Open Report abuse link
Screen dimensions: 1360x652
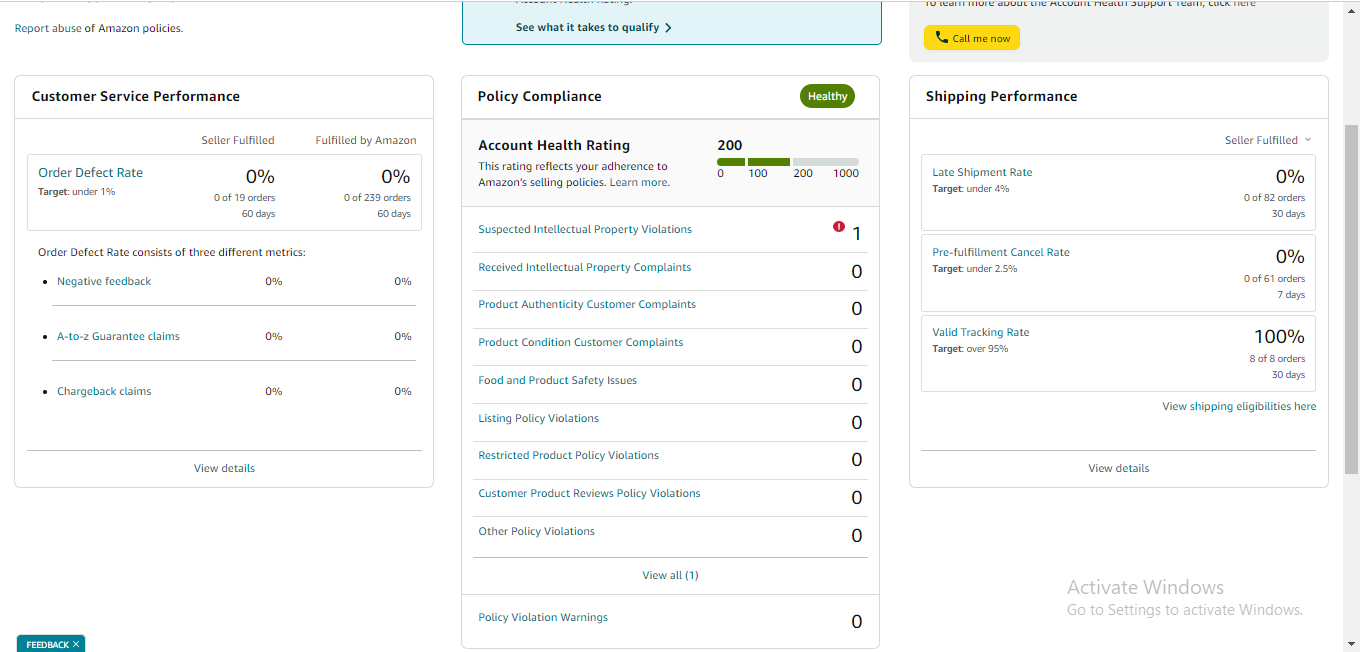point(47,28)
